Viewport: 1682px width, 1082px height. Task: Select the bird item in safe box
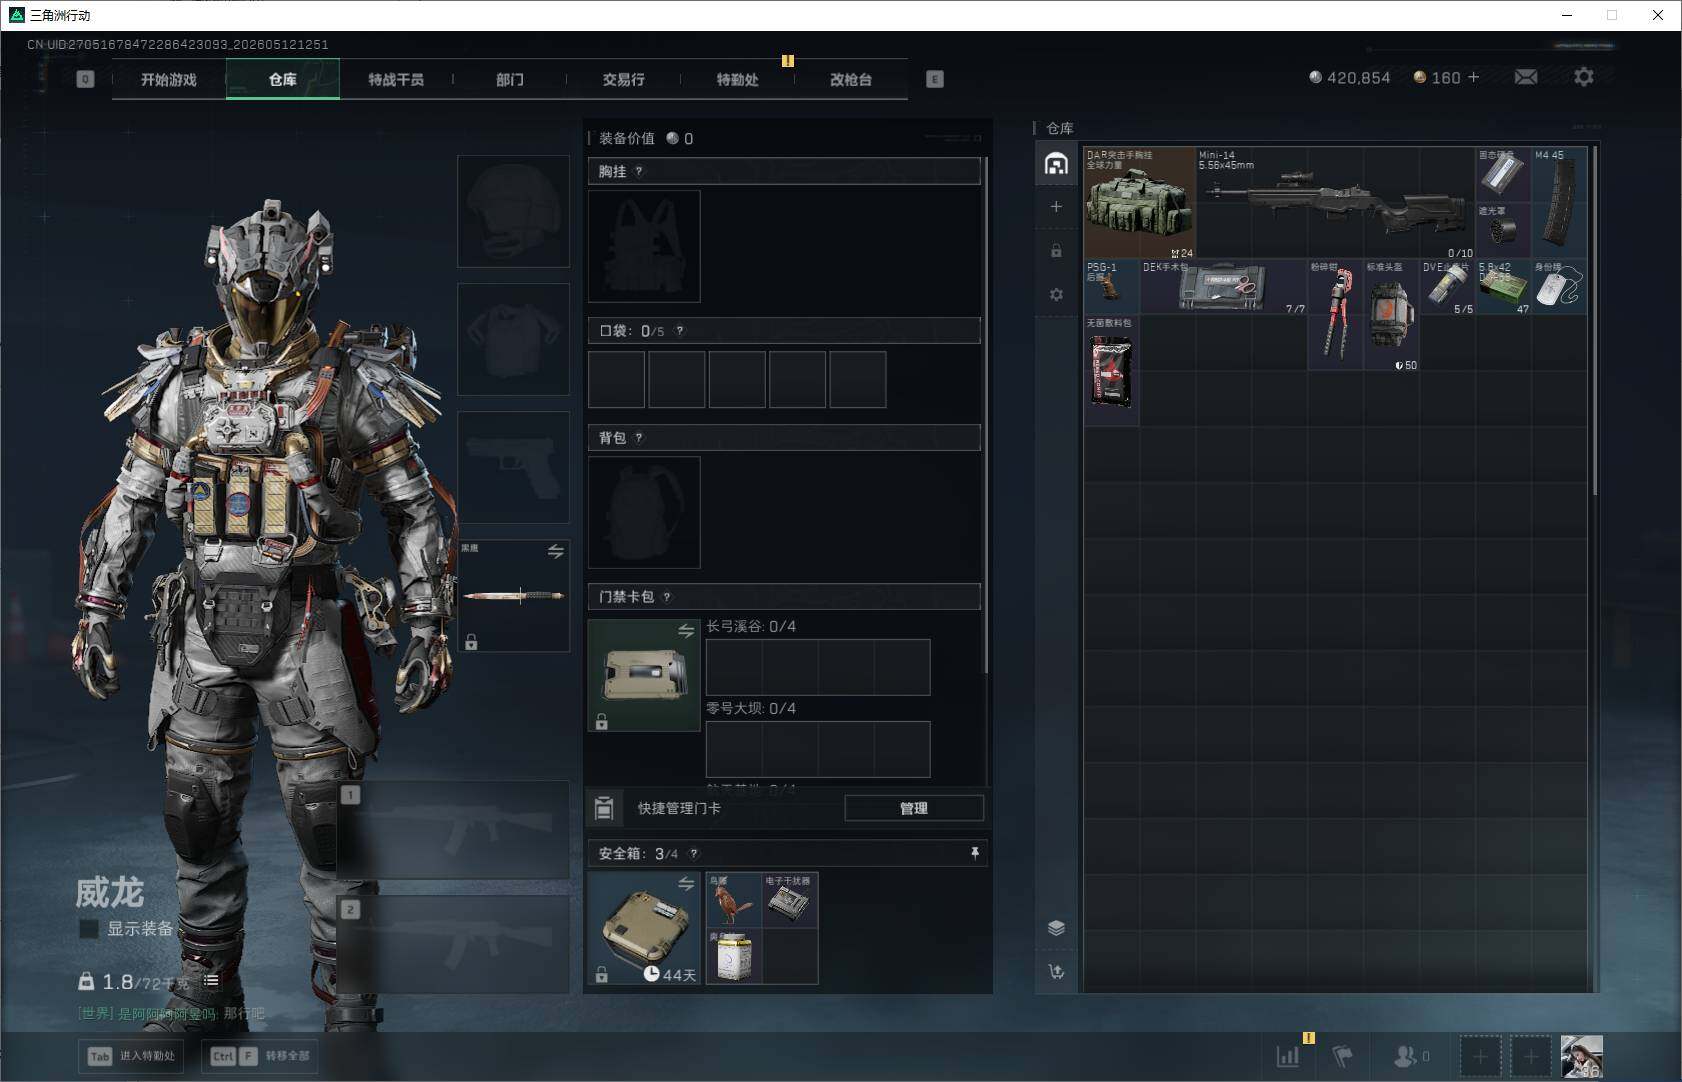click(734, 900)
